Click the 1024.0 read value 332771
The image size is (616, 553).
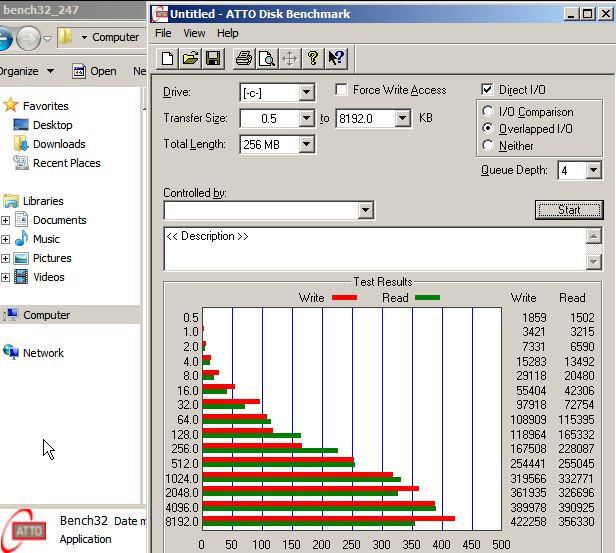pyautogui.click(x=576, y=478)
